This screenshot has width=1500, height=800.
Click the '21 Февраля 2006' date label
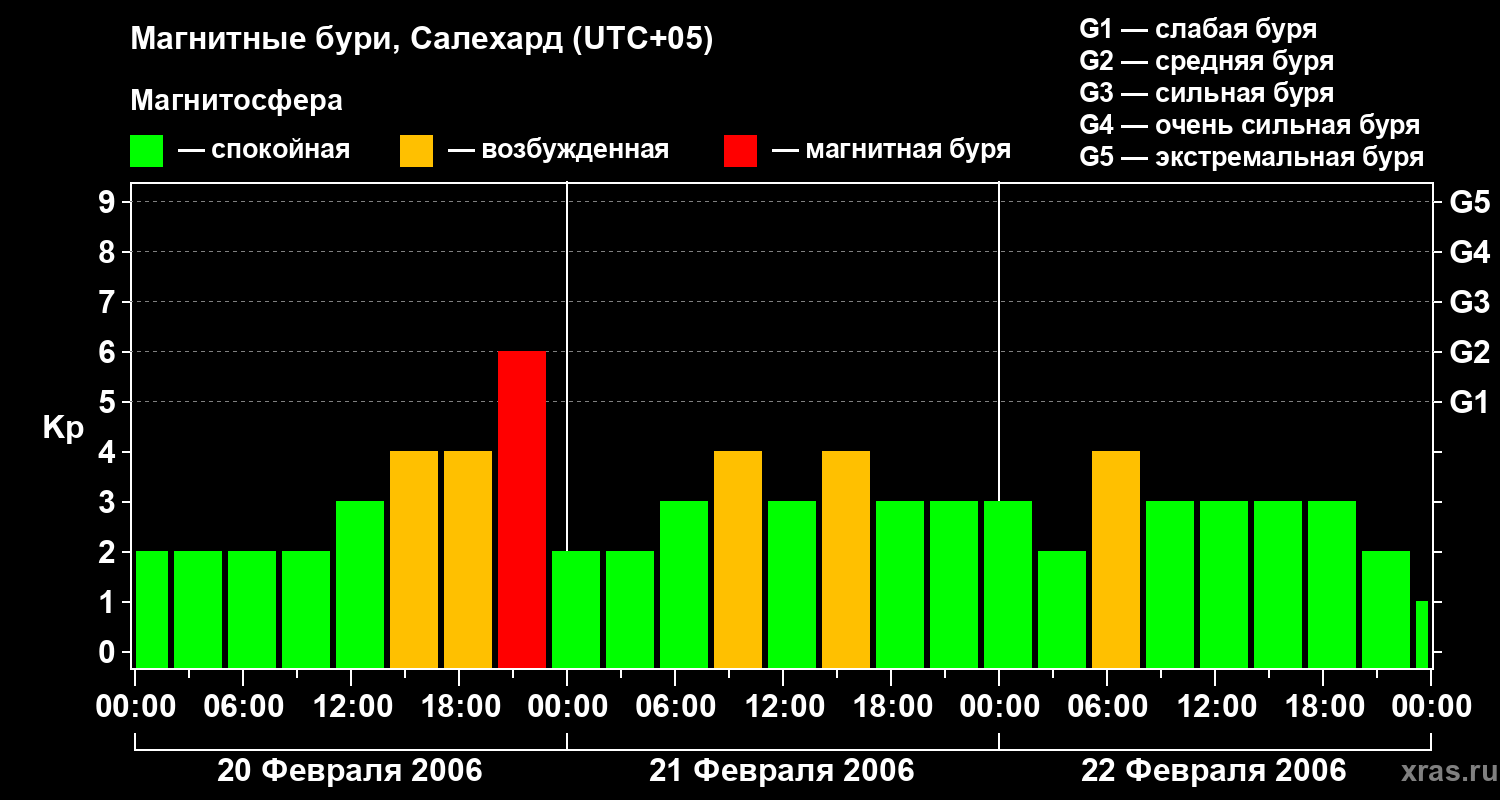click(x=782, y=771)
